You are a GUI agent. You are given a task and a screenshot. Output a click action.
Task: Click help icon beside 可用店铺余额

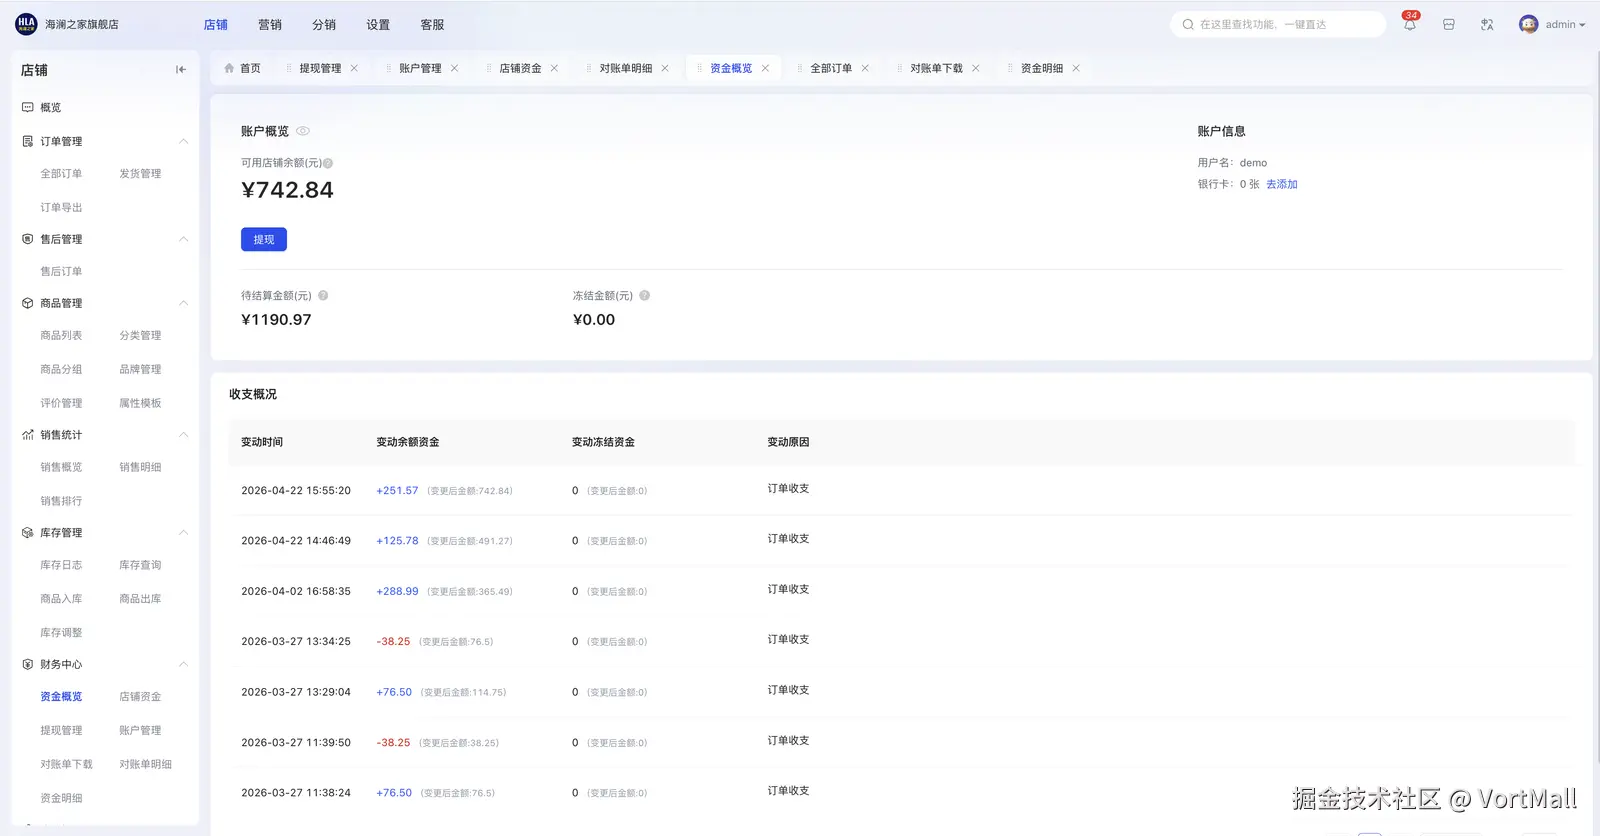coord(328,163)
